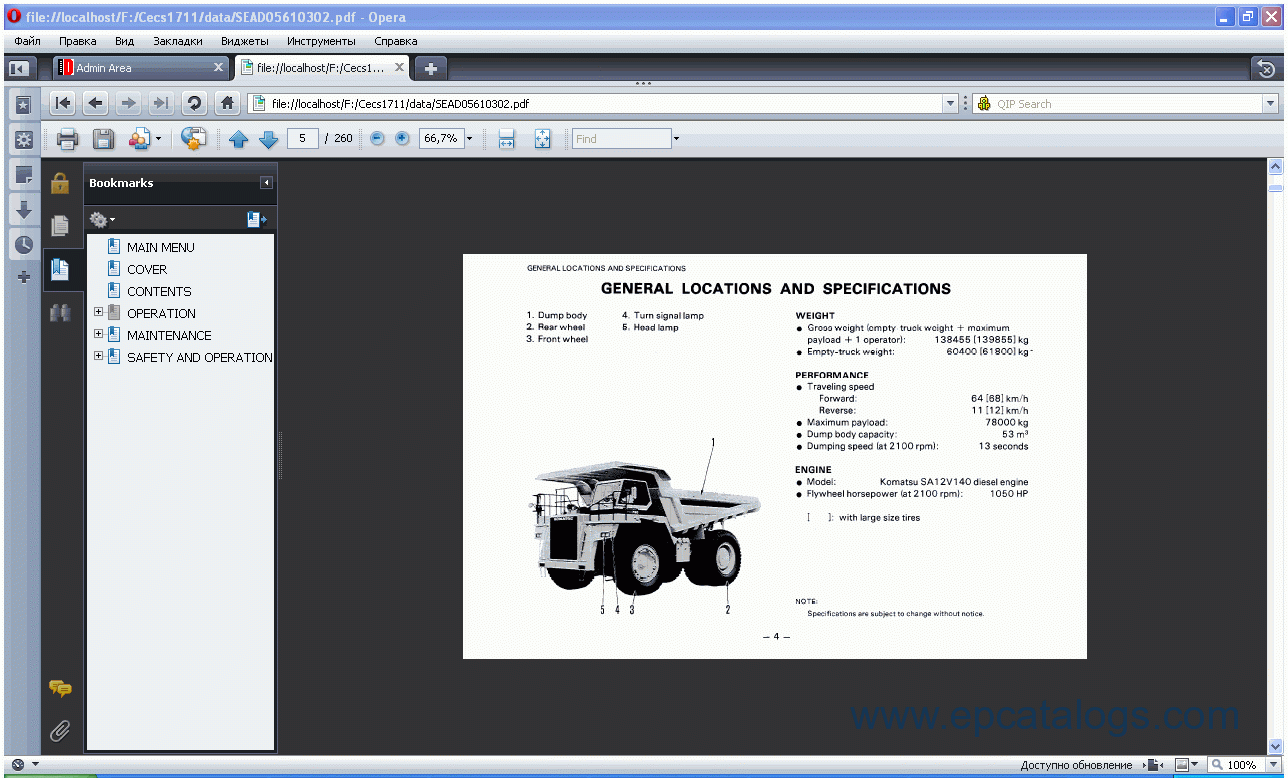The width and height of the screenshot is (1288, 778).
Task: Click the Доступно обновление status link
Action: (1076, 765)
